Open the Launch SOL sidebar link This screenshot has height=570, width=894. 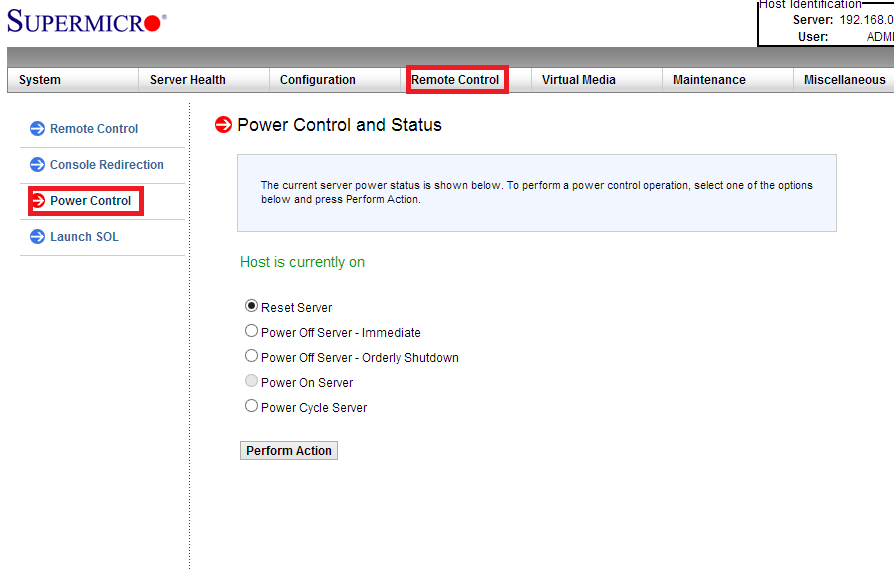[x=84, y=237]
